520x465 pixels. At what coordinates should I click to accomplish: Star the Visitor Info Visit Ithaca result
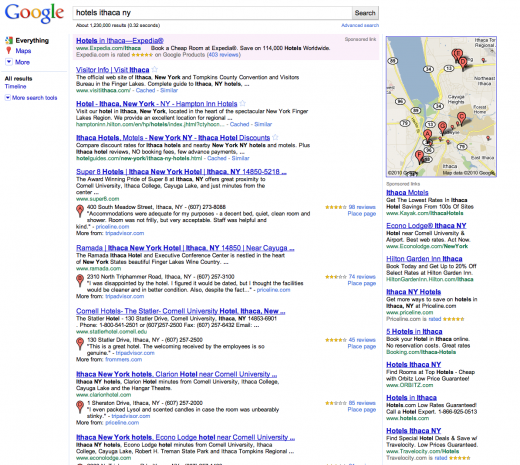click(154, 69)
